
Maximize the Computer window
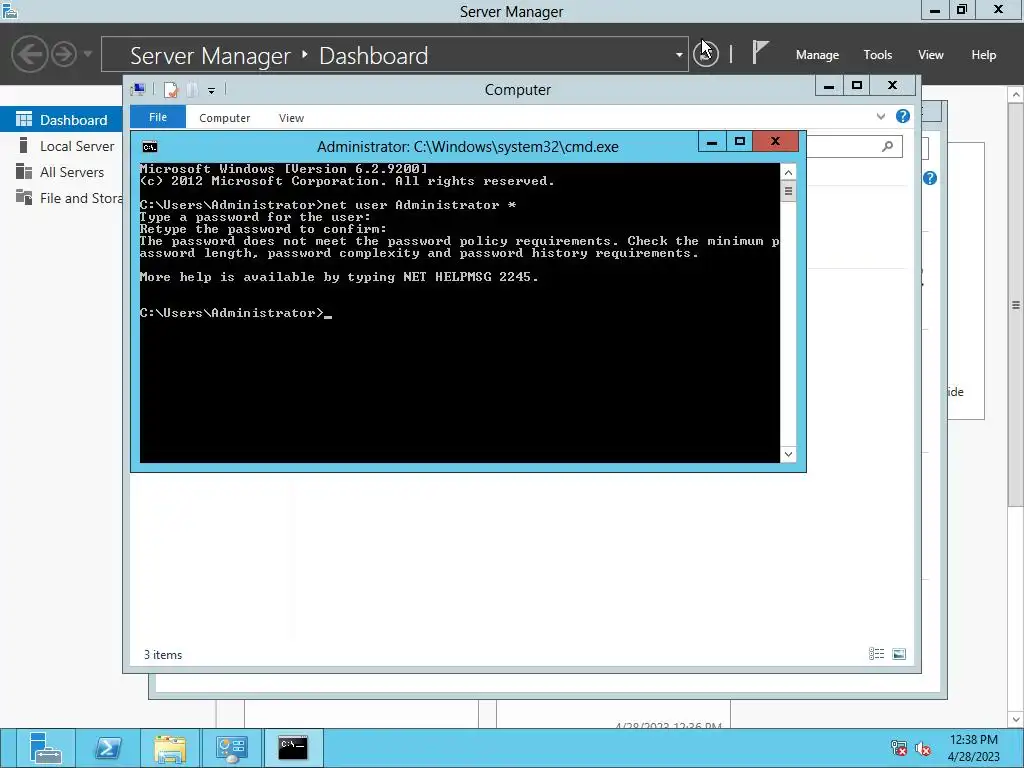(x=857, y=86)
